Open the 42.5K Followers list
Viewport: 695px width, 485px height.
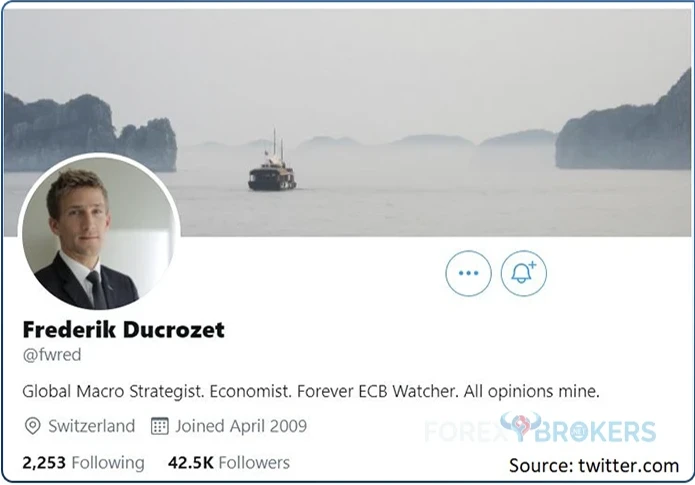click(x=229, y=462)
